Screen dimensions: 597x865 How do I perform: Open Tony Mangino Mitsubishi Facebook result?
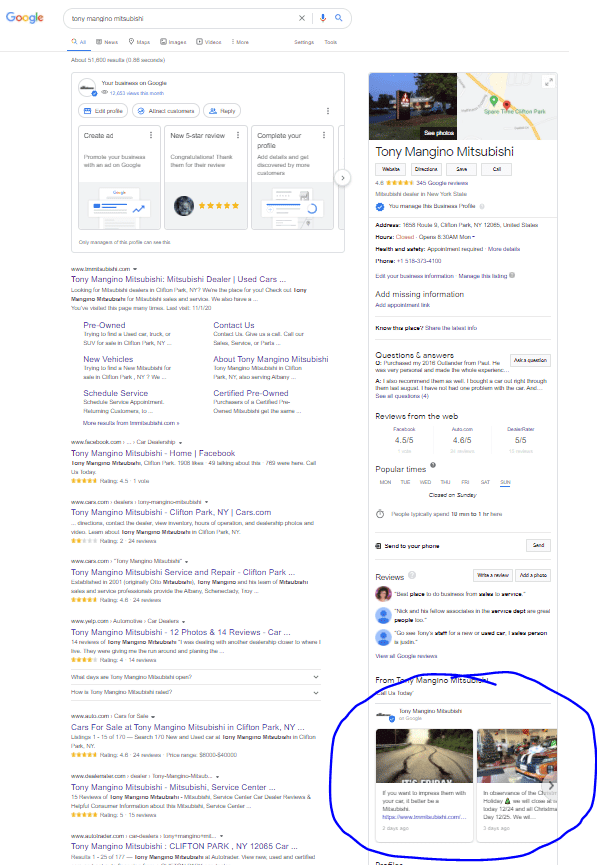pos(153,453)
